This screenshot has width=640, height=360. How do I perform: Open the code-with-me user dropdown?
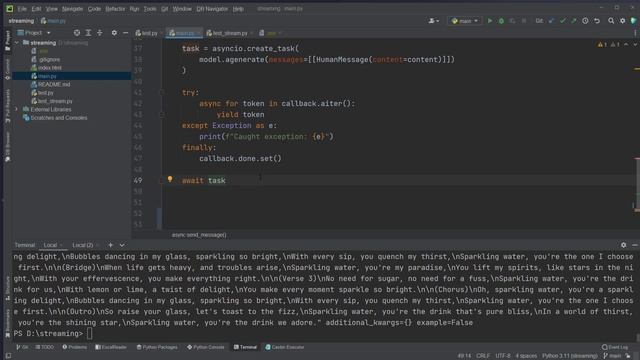[434, 21]
